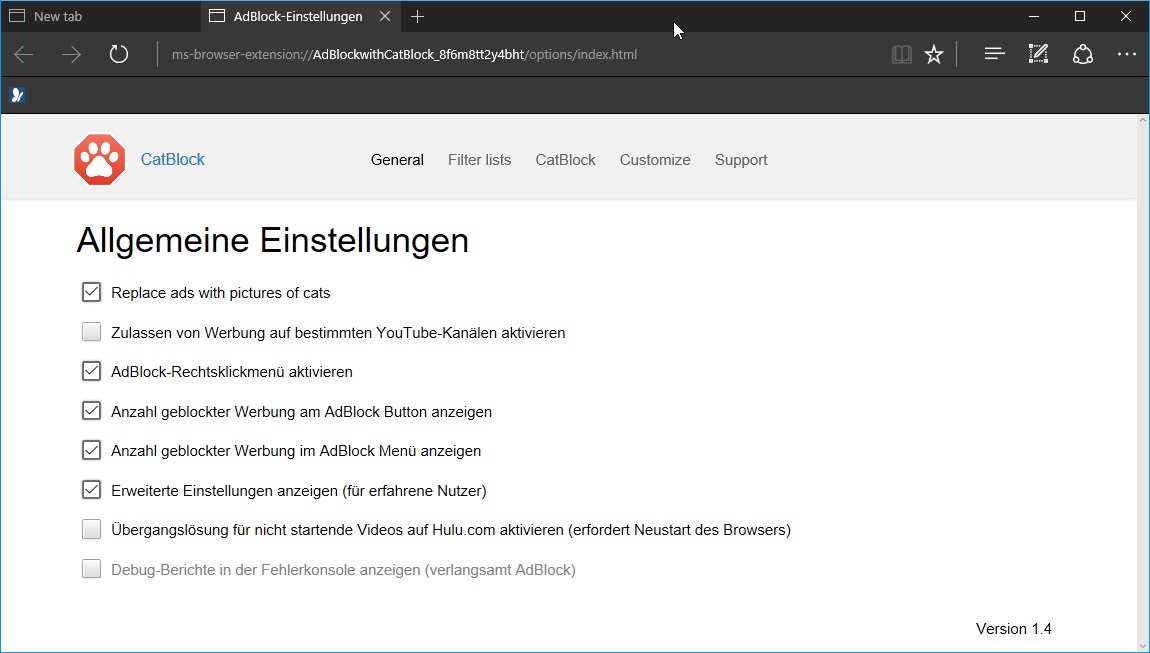Viewport: 1150px width, 653px height.
Task: Click the vertical scrollbar up arrow
Action: point(1143,120)
